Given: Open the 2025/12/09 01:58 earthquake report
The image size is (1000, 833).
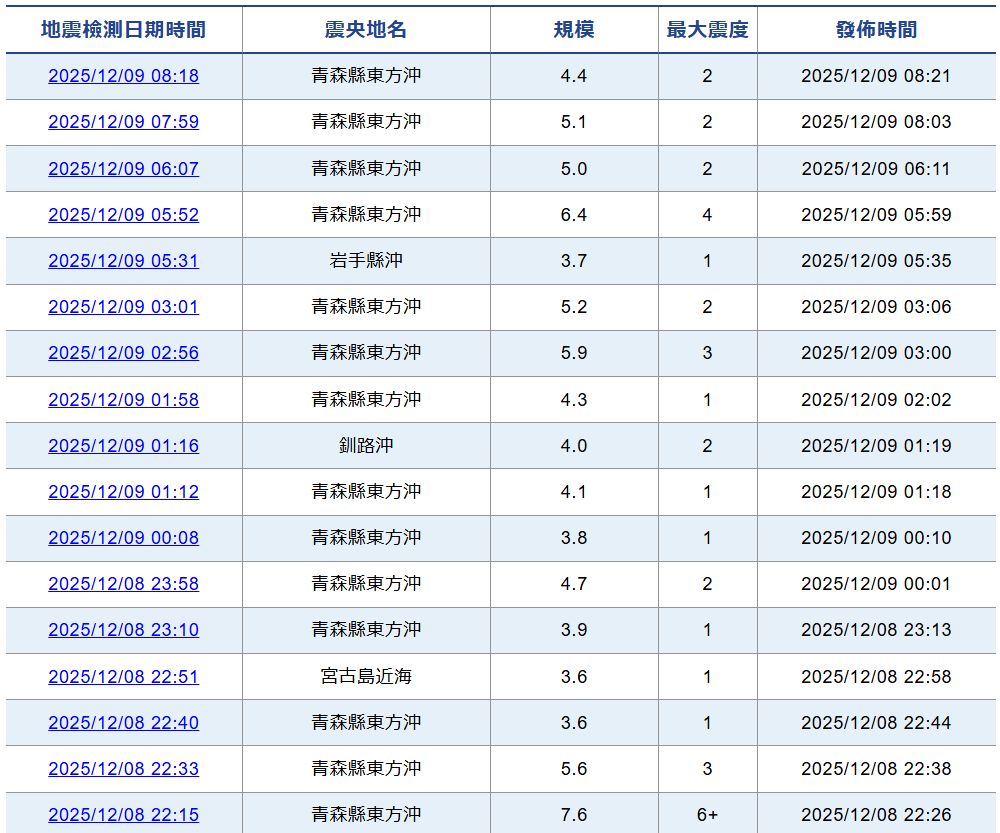Looking at the screenshot, I should 124,399.
